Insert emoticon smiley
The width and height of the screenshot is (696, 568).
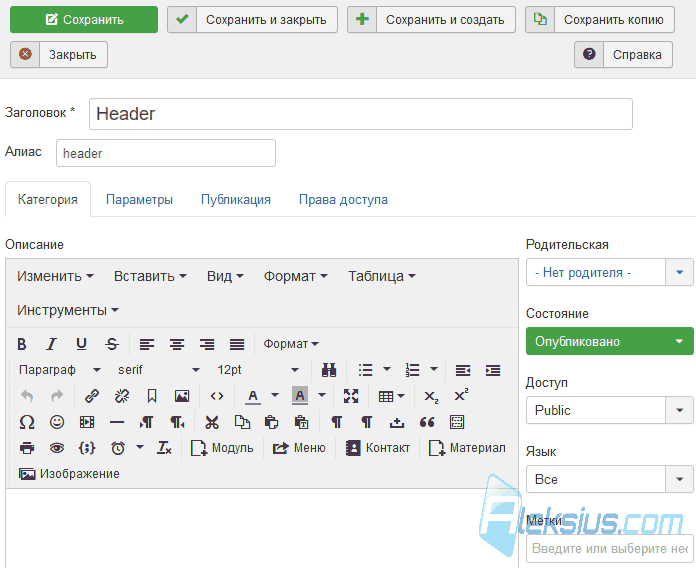coord(57,422)
